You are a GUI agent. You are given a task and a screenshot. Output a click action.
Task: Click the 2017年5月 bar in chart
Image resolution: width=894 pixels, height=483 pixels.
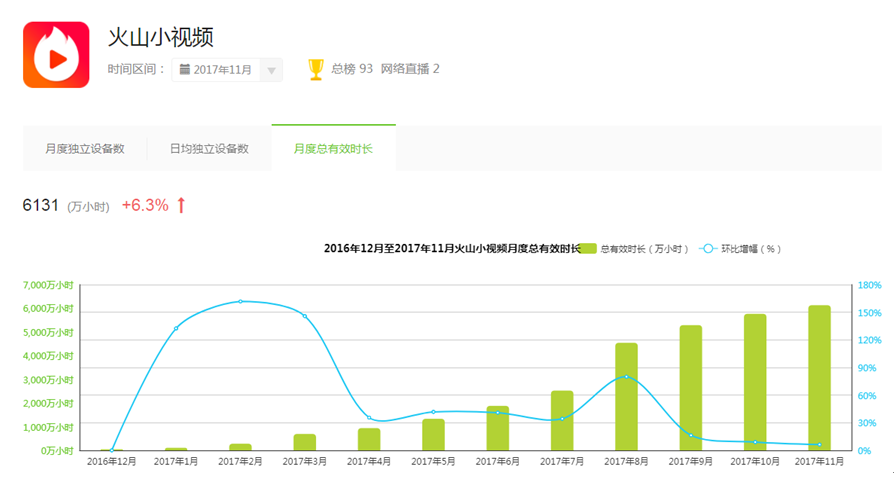tap(433, 435)
